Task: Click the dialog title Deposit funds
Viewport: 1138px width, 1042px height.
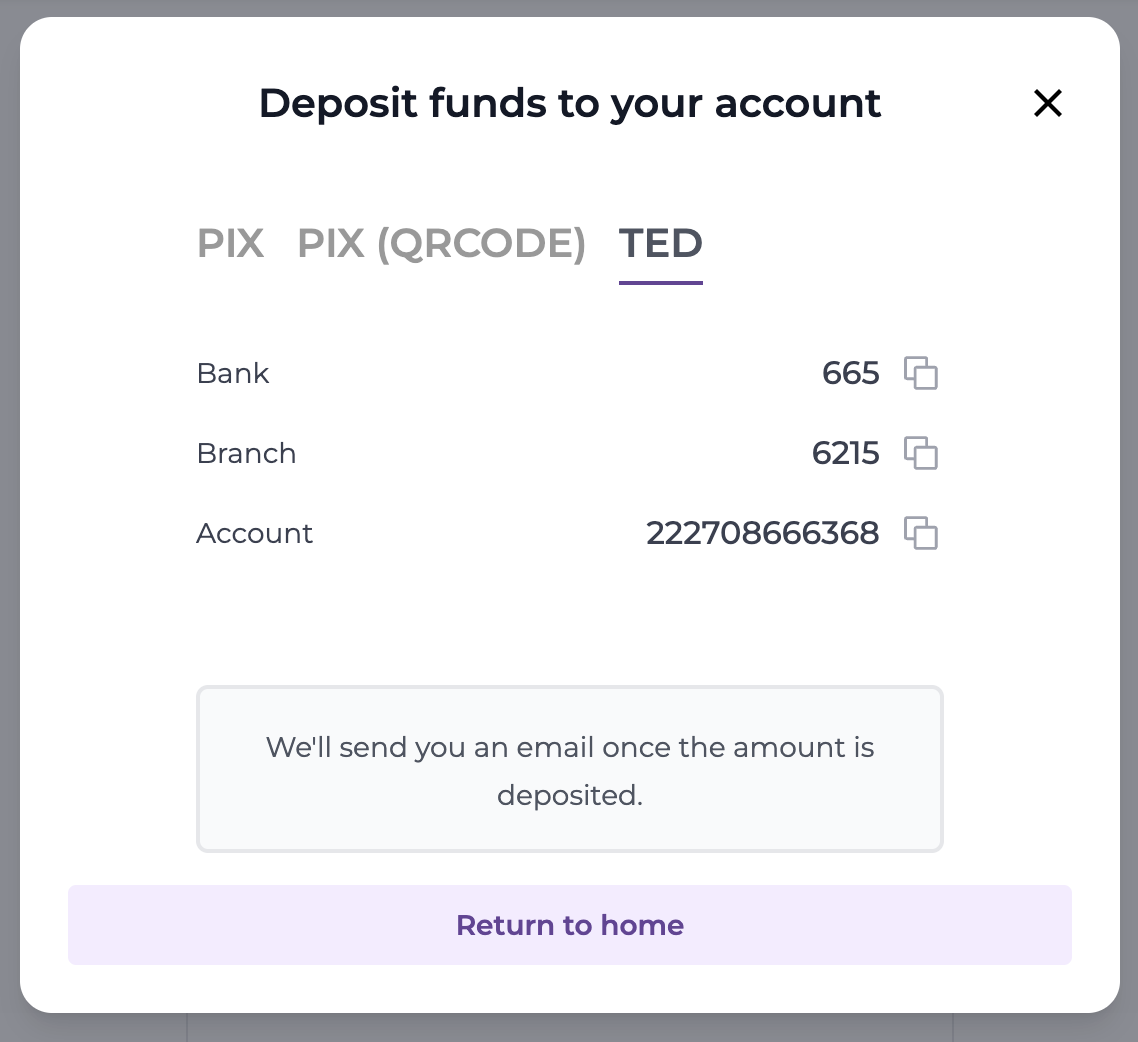Action: coord(569,103)
